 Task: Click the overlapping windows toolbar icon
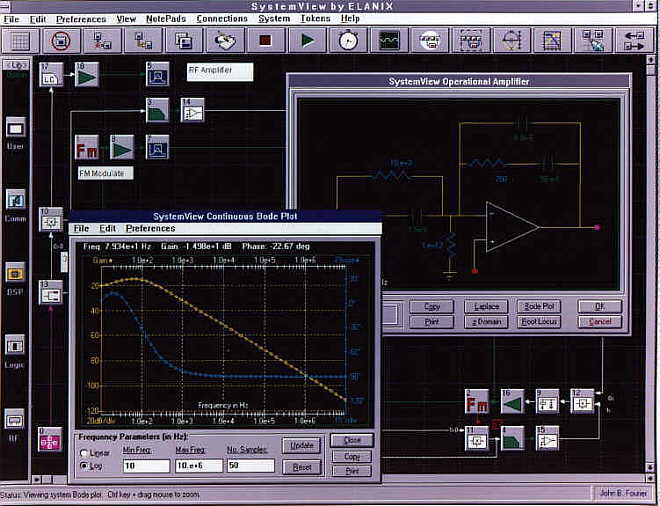point(184,41)
